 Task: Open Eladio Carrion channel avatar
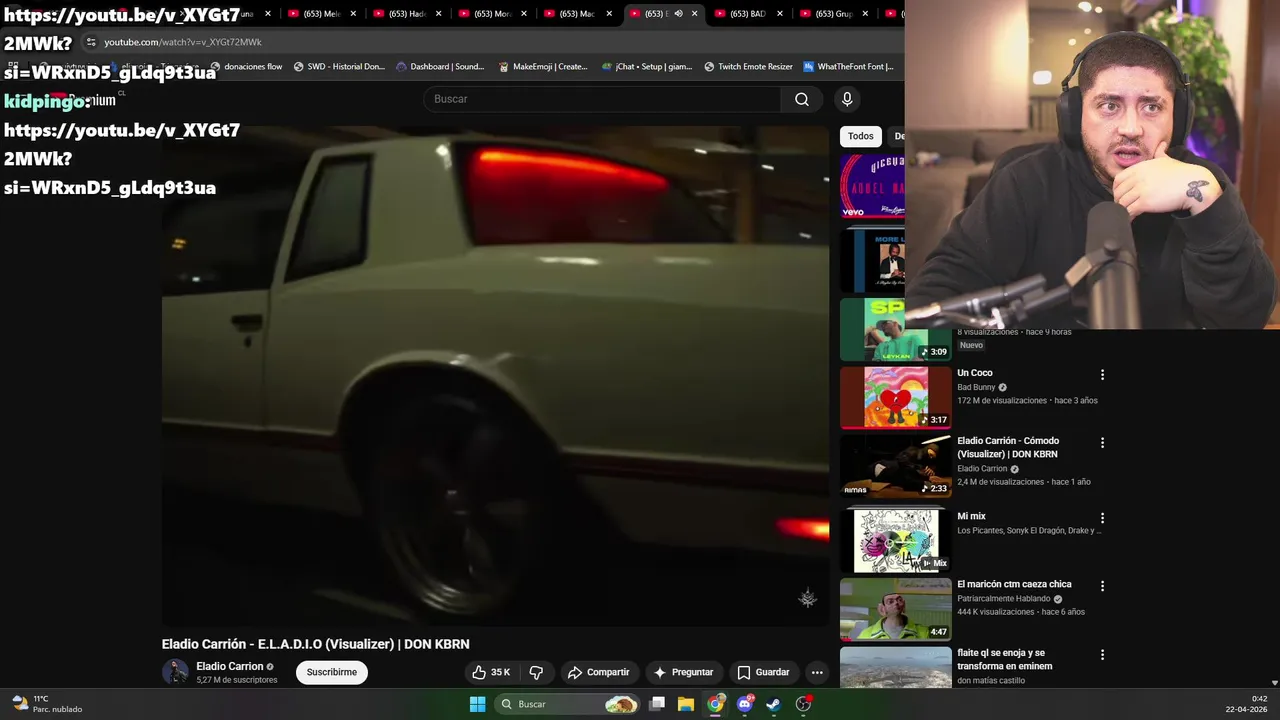pyautogui.click(x=175, y=672)
